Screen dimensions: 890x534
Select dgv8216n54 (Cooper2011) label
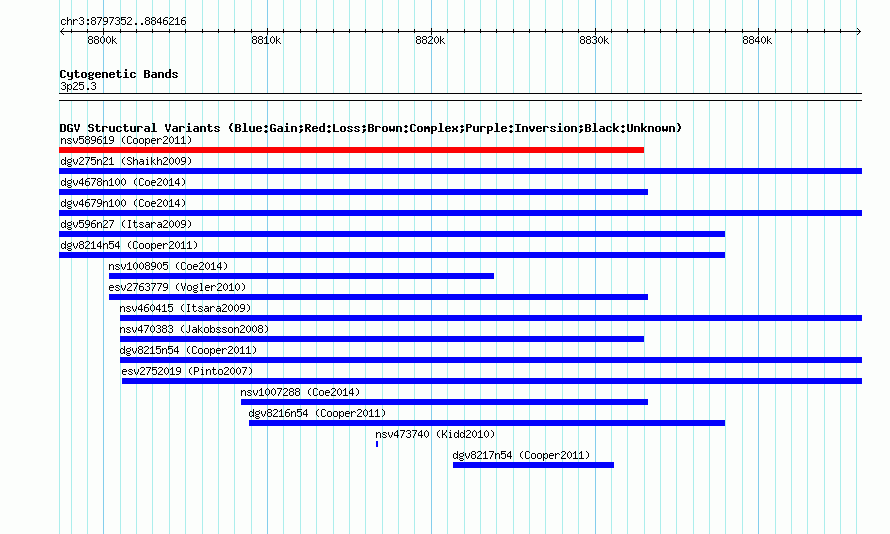pos(317,413)
